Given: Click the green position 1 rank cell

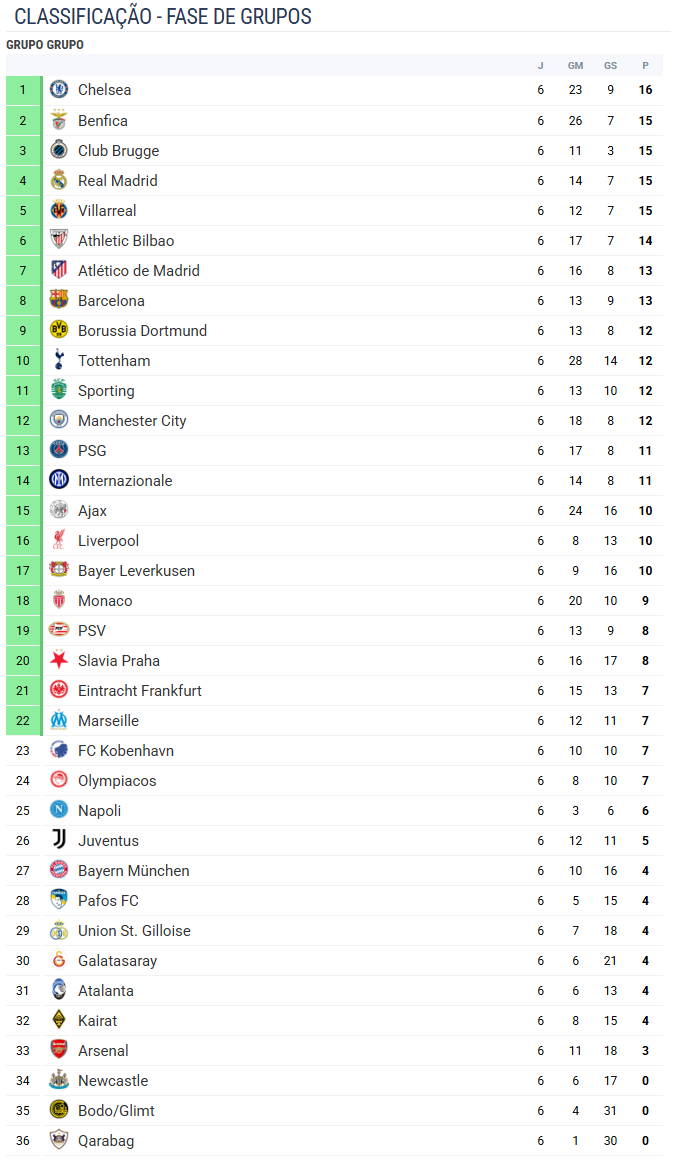Looking at the screenshot, I should coord(23,90).
